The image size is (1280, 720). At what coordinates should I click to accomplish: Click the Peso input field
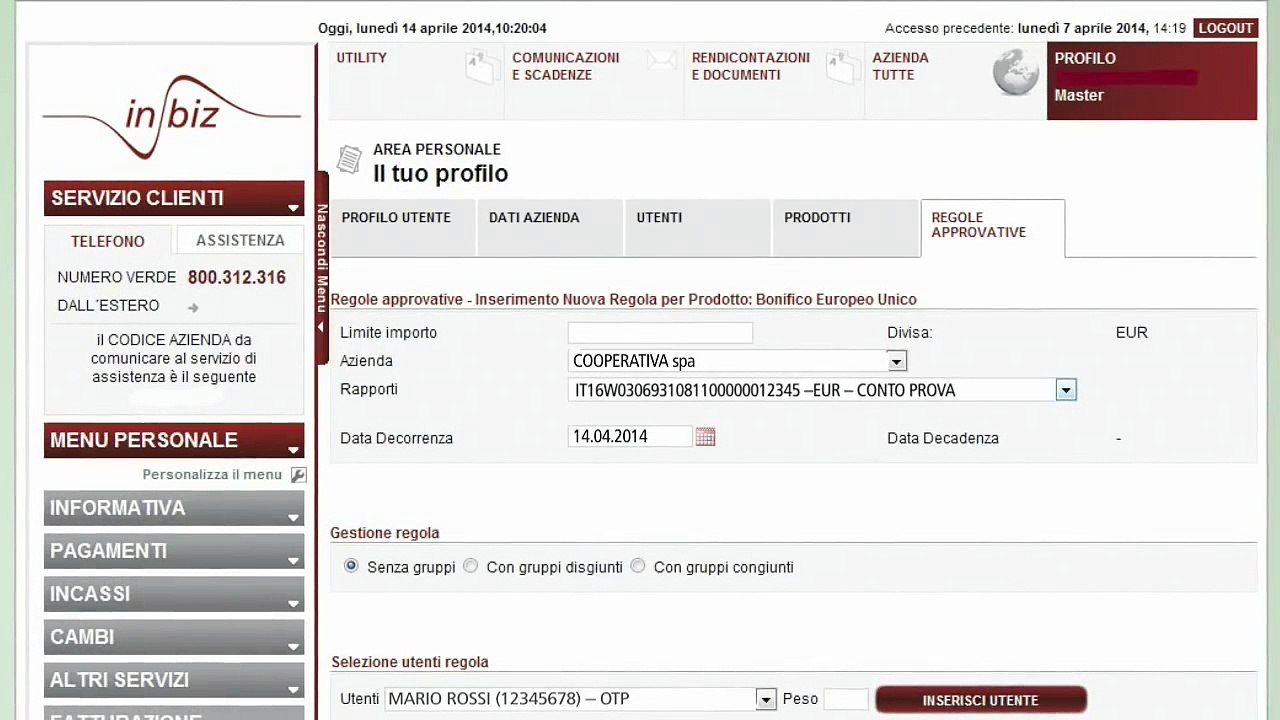point(845,699)
